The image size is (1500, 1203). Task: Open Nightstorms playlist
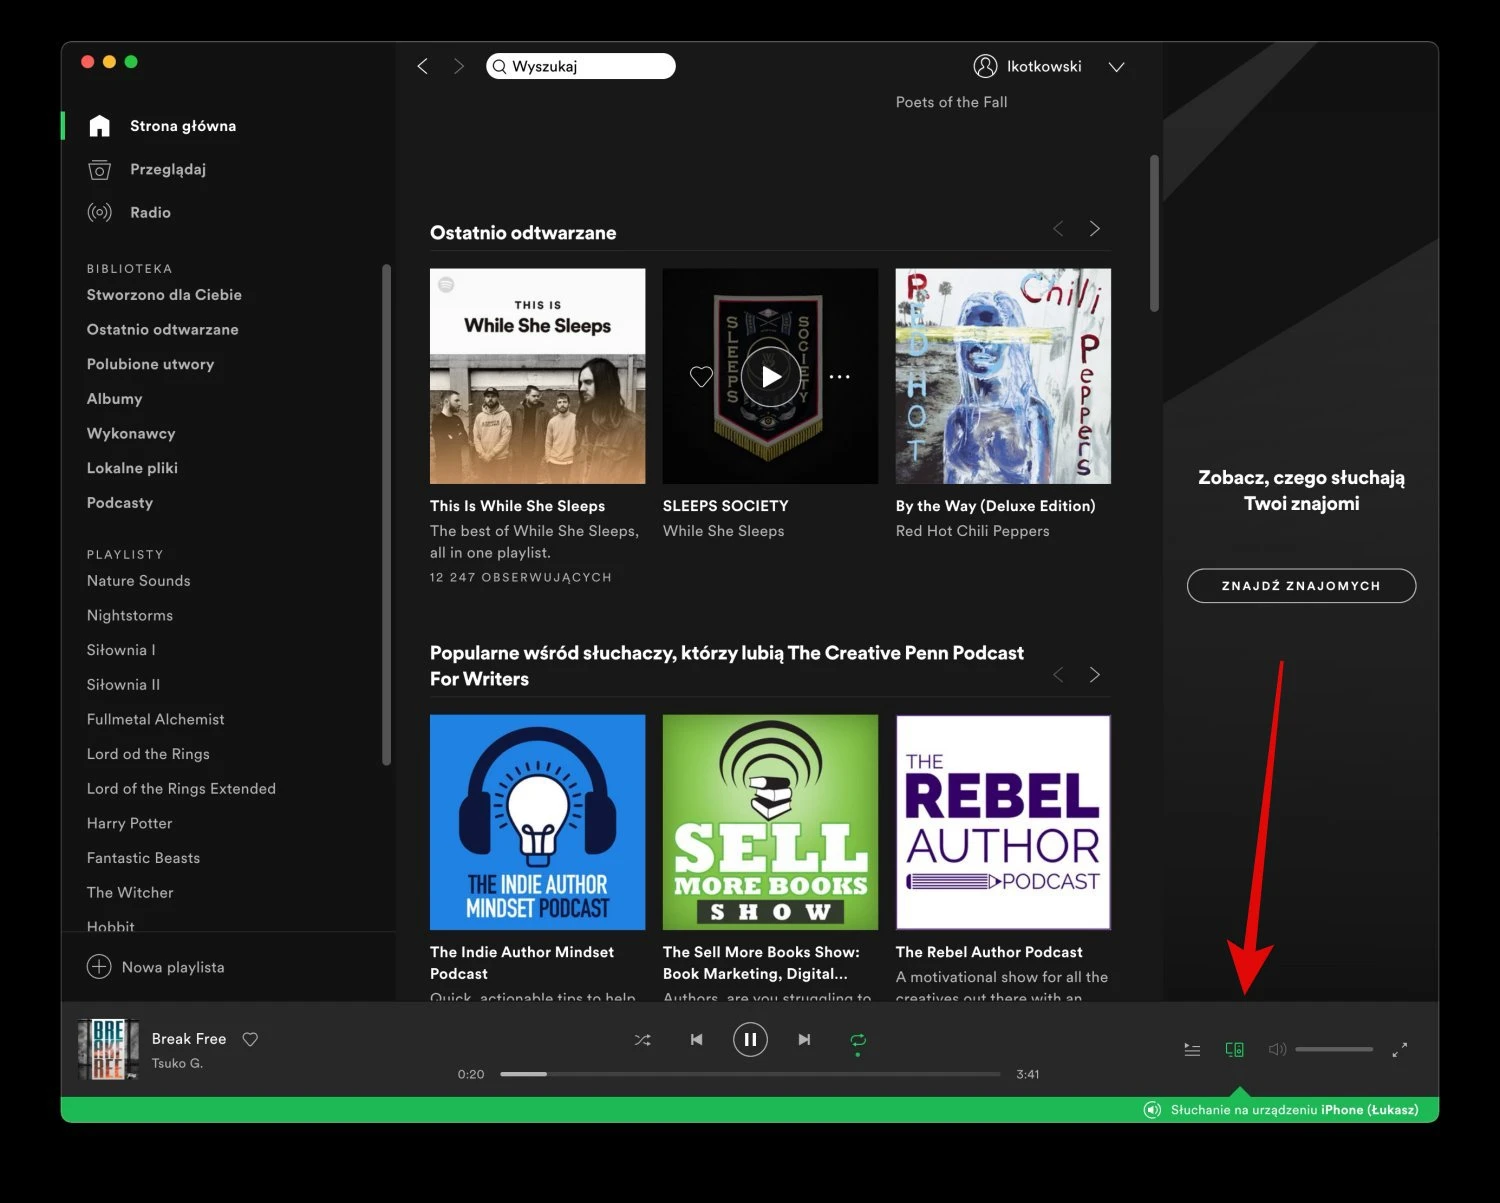pyautogui.click(x=130, y=616)
